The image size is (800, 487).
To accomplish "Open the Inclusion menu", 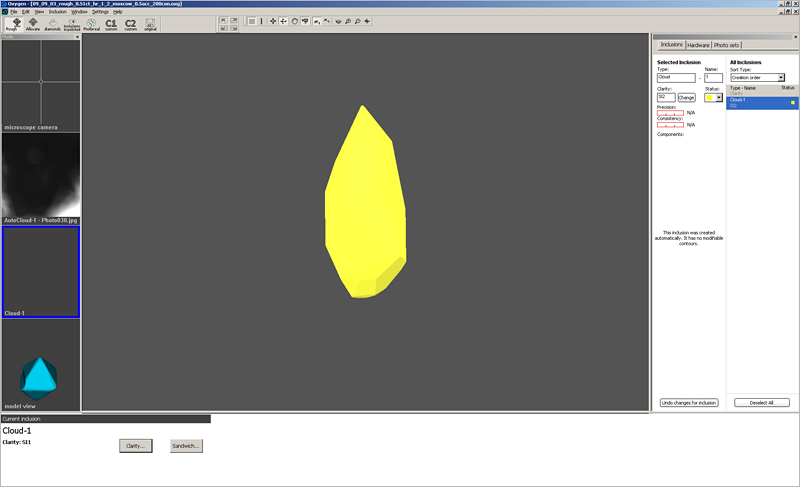I will (x=58, y=11).
